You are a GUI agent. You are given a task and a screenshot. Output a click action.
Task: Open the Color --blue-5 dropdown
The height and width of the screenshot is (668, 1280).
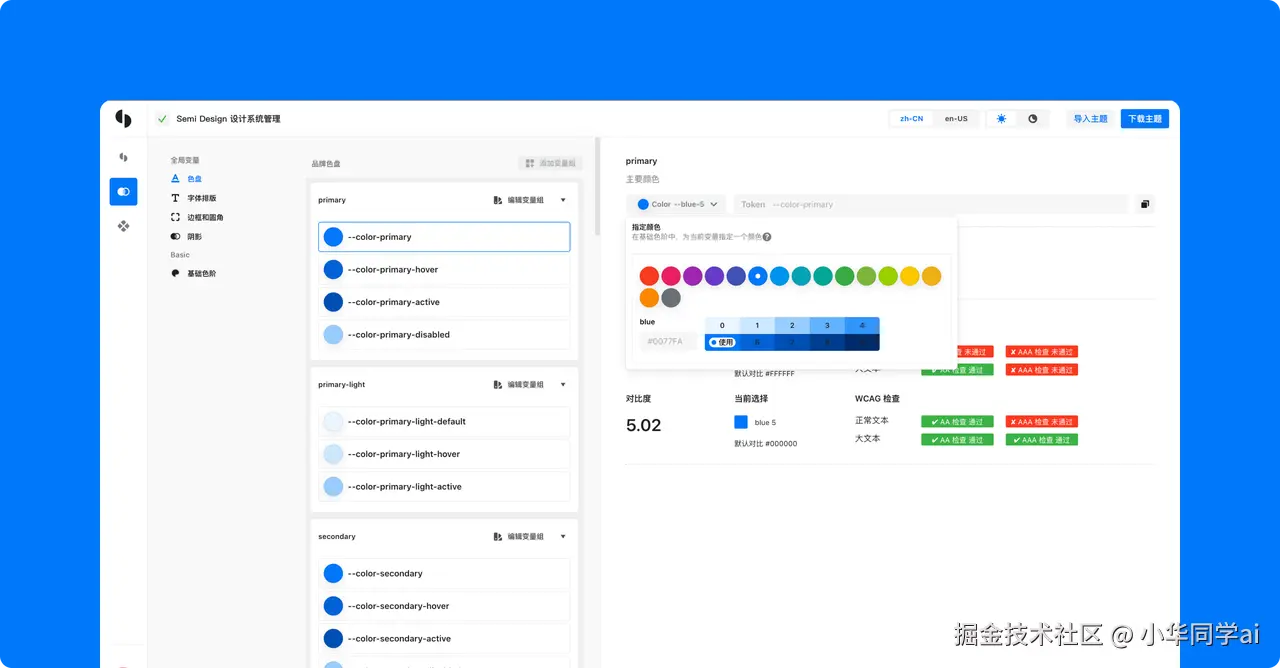pos(676,204)
